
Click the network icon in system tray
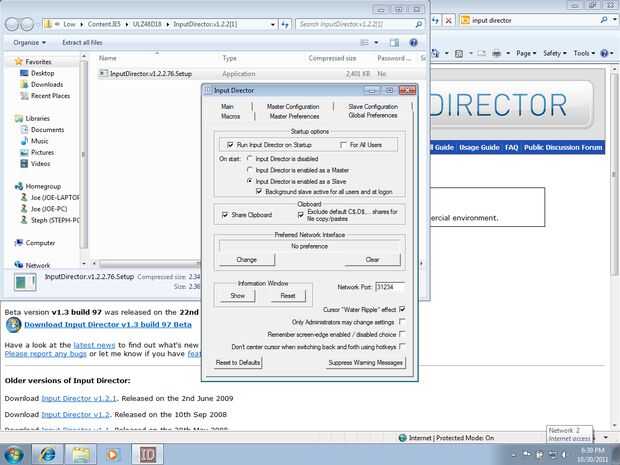tap(553, 455)
